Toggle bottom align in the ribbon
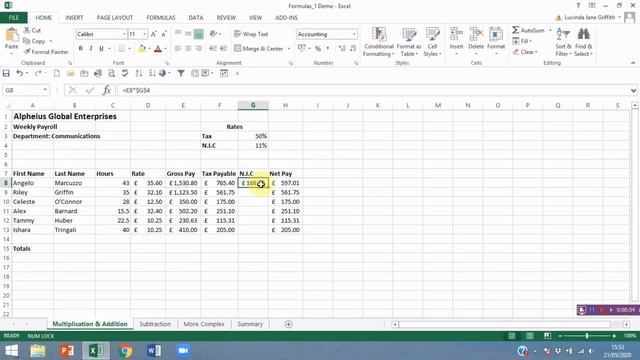Viewport: 640px width, 360px height. pyautogui.click(x=198, y=34)
